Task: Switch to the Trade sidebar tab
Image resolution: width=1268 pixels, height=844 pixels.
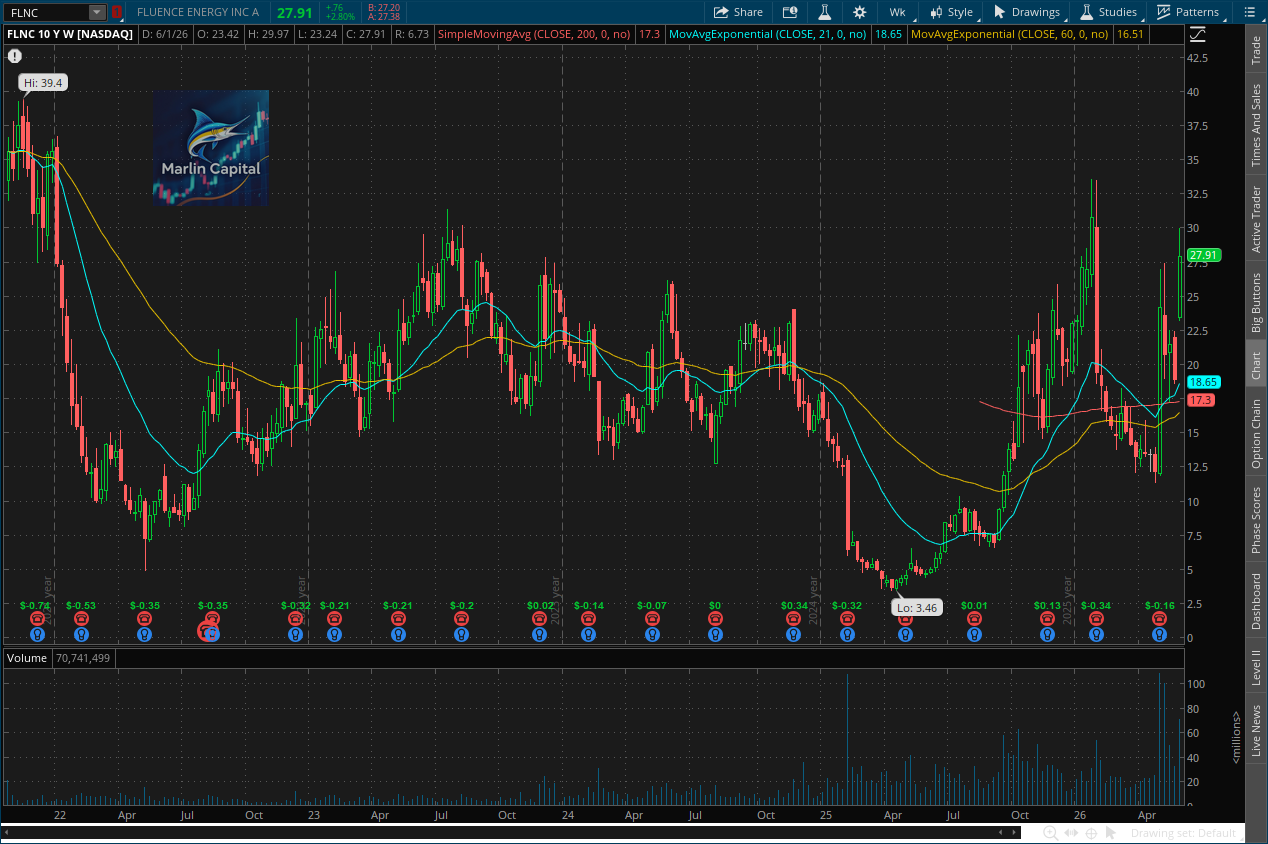Action: pos(1256,52)
